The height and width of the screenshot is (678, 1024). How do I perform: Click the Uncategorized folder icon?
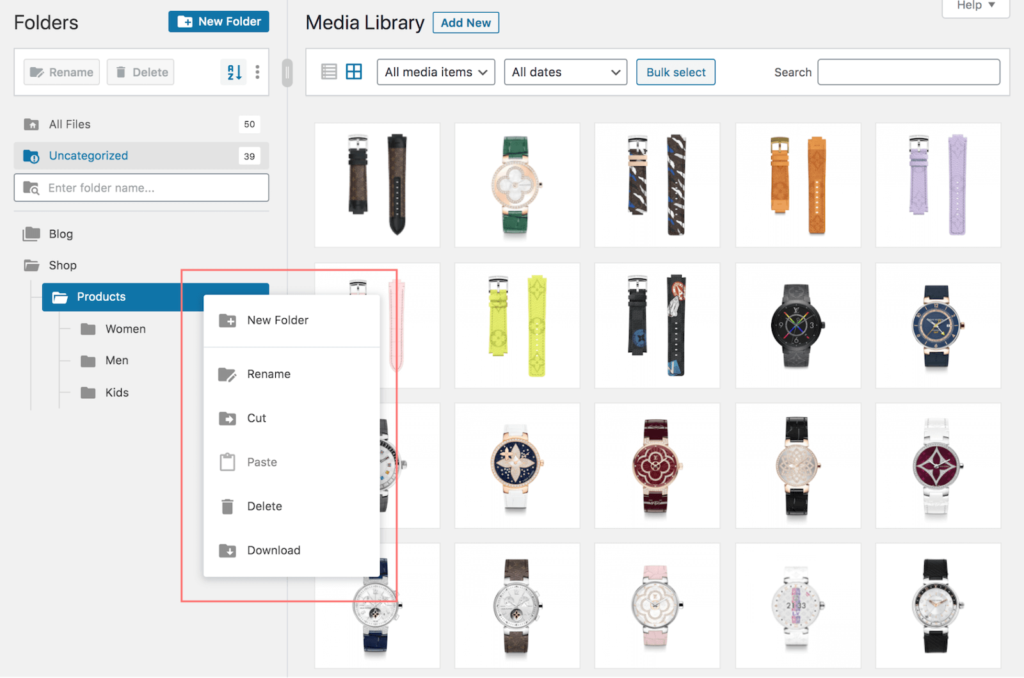pyautogui.click(x=31, y=156)
